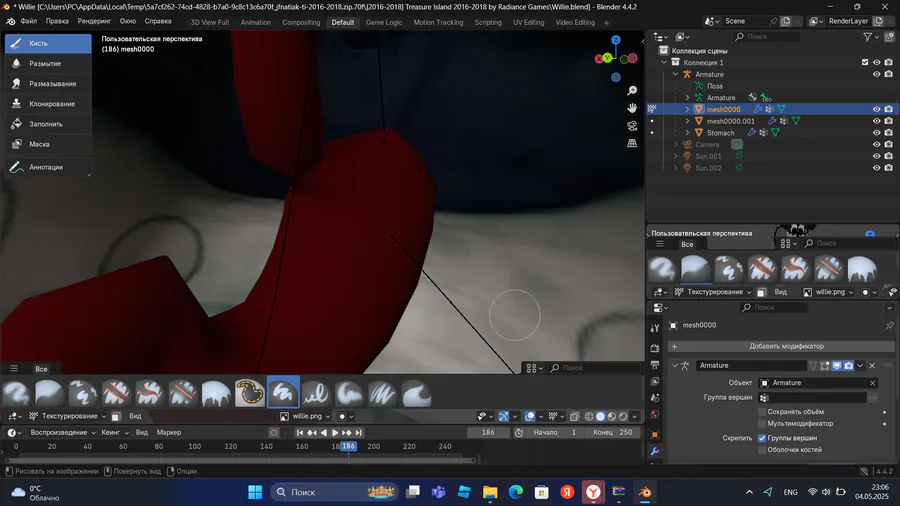Viewport: 900px width, 506px height.
Task: Jump to the timeline end frame
Action: (358, 433)
